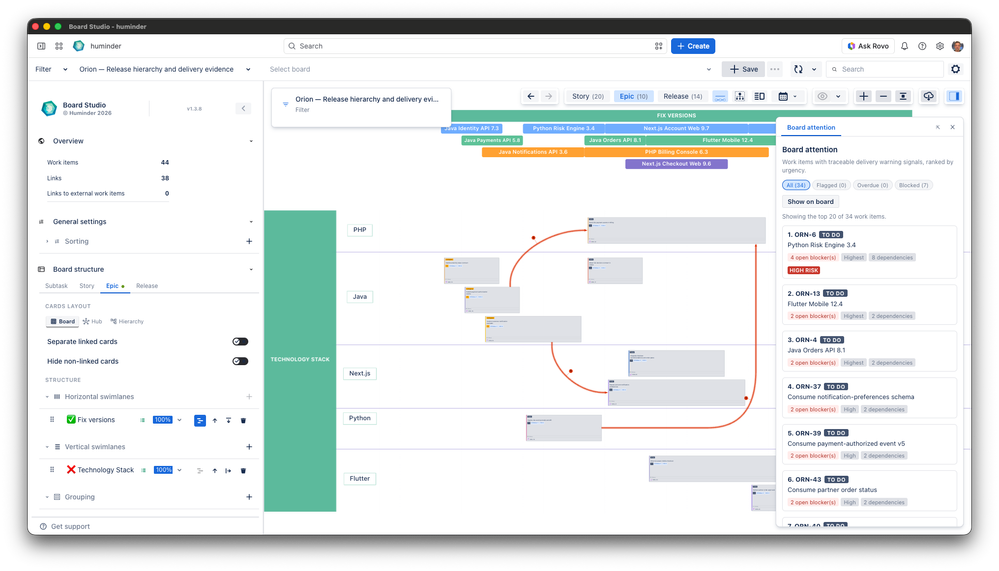Viewport: 999px width, 571px height.
Task: Delete the Fix versions swimlane
Action: pos(243,421)
